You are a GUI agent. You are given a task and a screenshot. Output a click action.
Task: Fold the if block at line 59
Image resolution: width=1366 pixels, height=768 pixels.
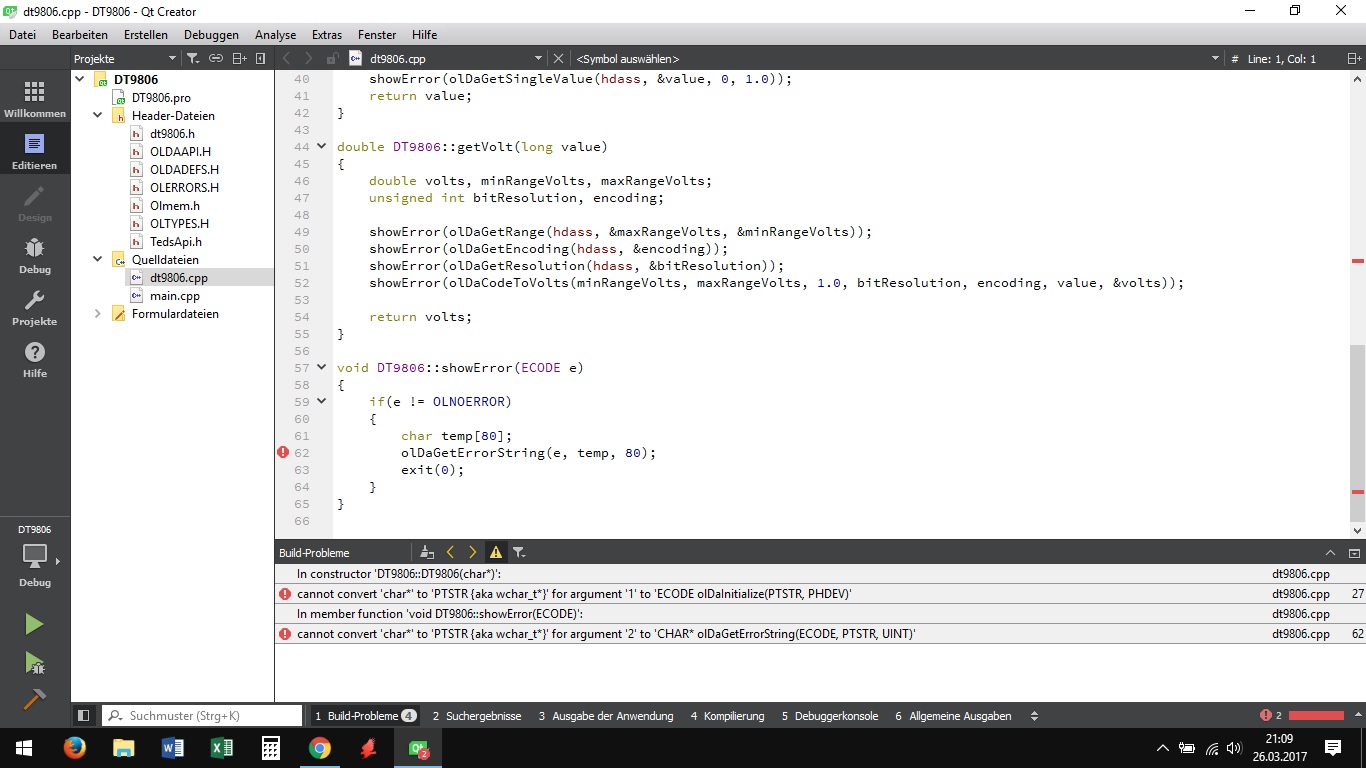tap(321, 402)
